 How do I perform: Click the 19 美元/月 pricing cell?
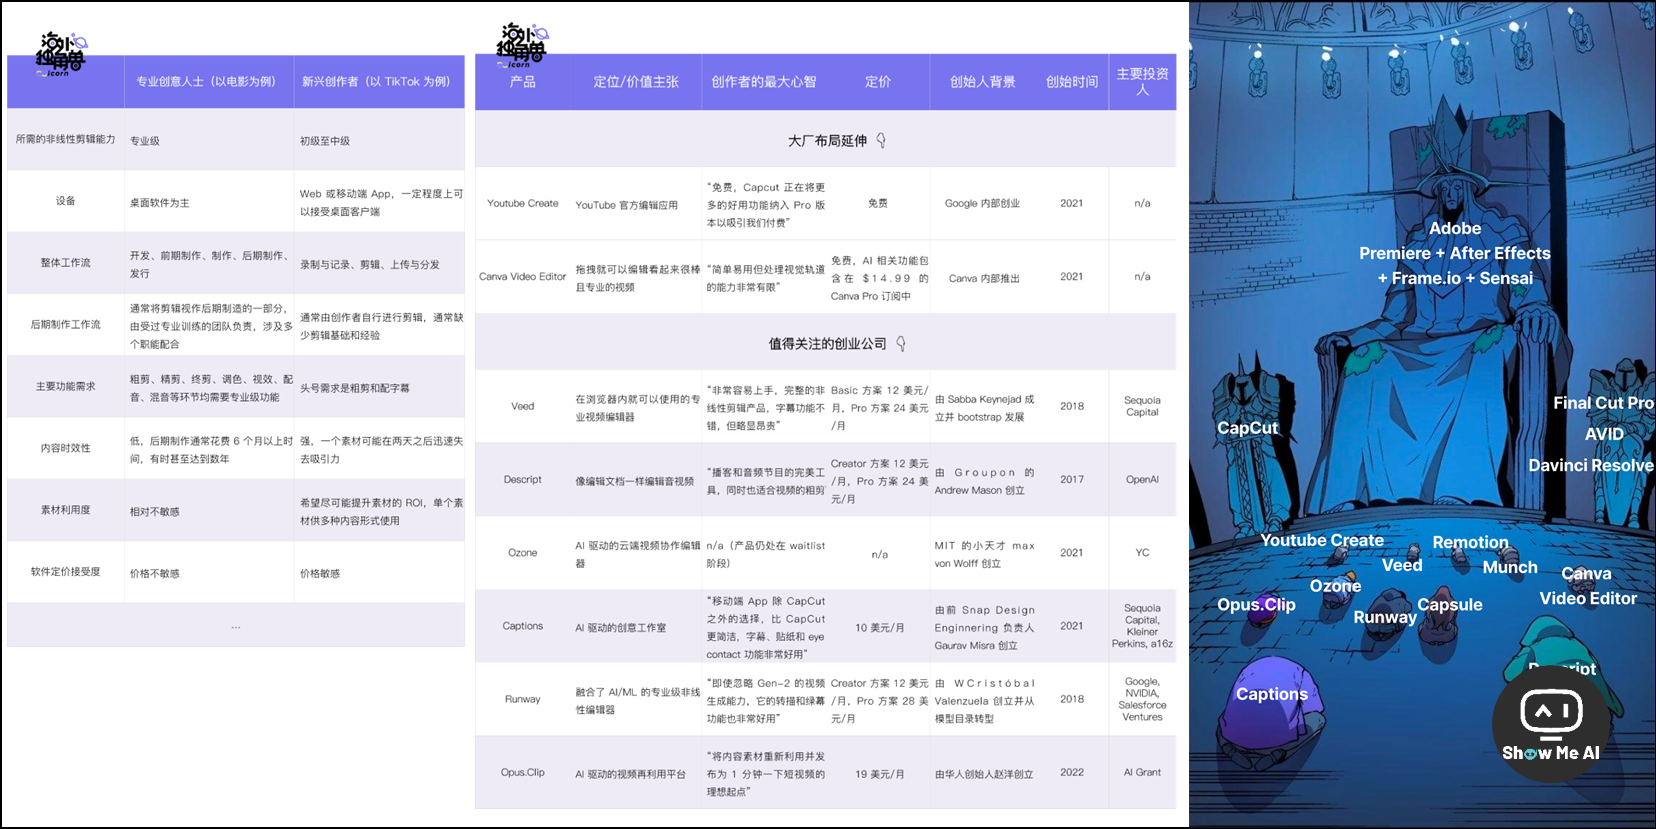point(880,774)
